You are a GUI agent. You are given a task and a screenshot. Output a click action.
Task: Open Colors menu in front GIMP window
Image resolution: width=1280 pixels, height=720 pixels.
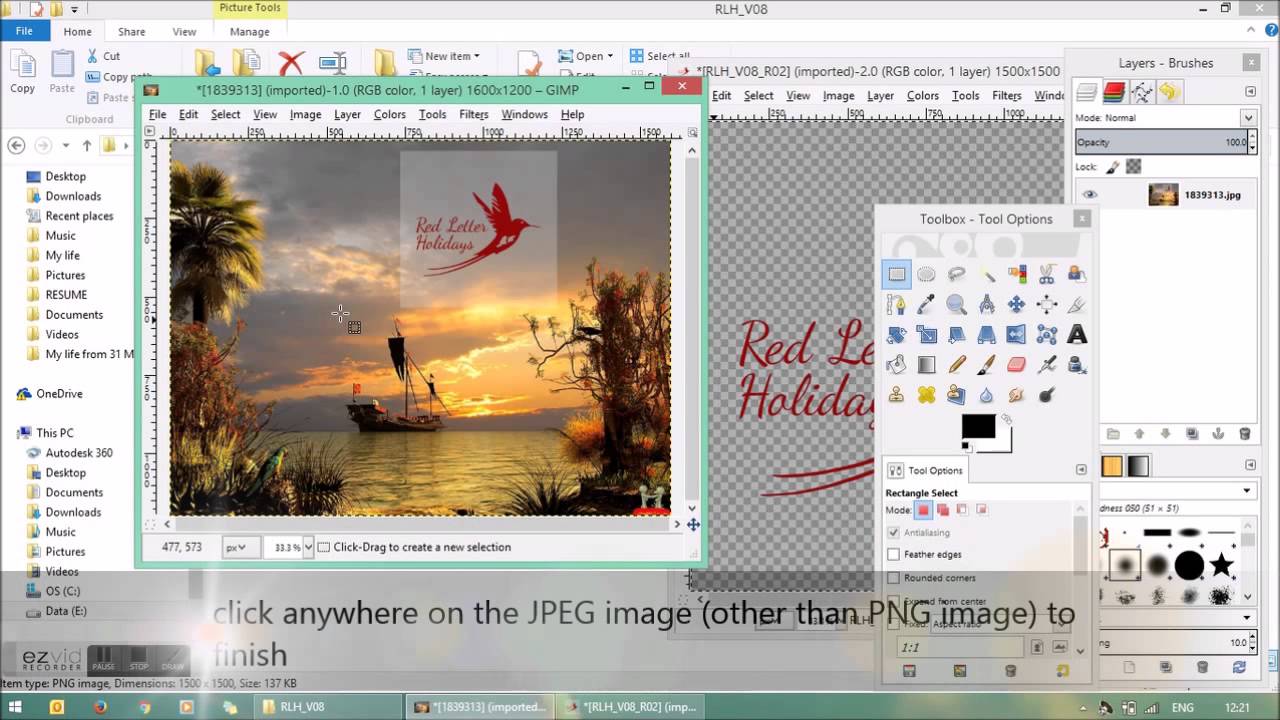click(x=390, y=114)
